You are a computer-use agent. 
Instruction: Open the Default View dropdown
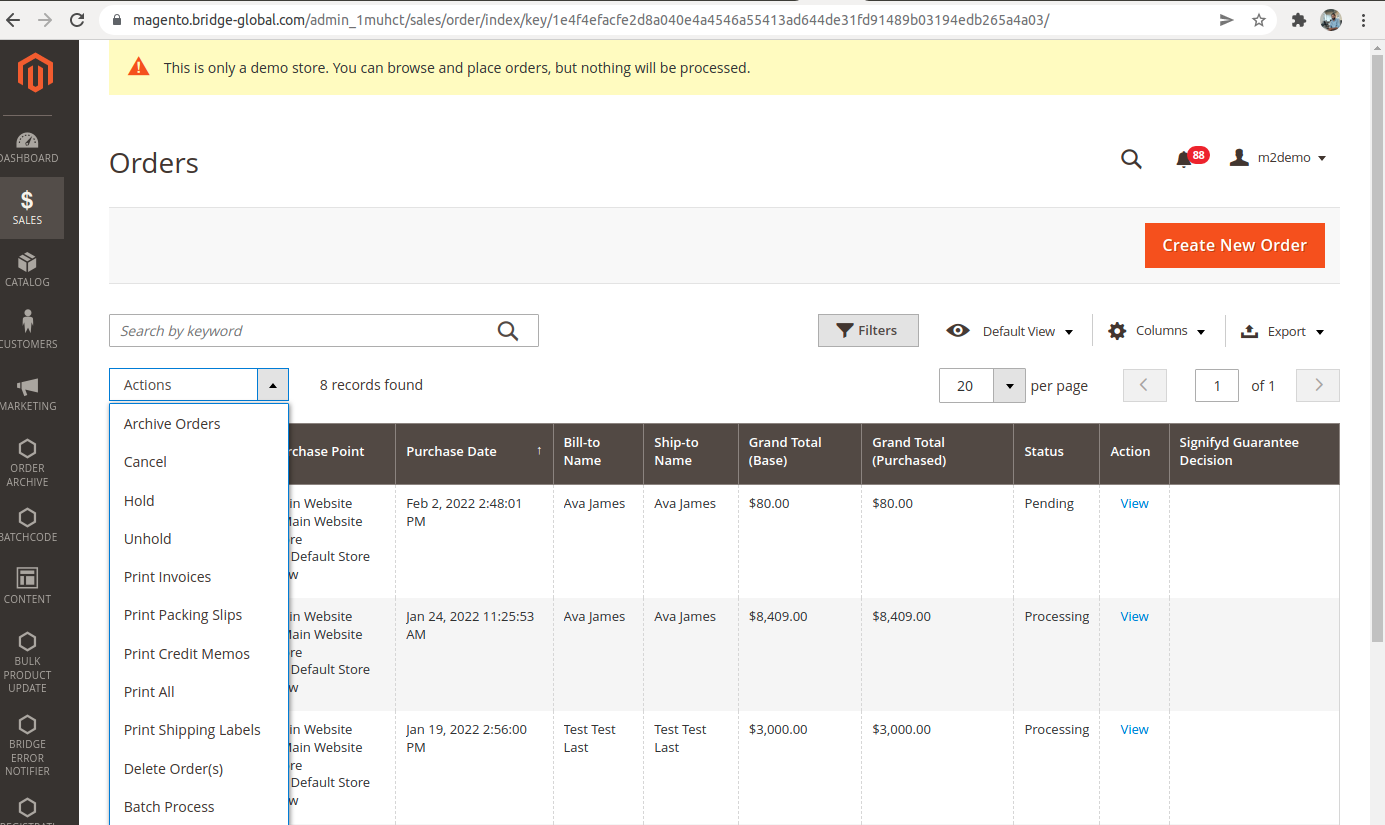coord(1010,331)
